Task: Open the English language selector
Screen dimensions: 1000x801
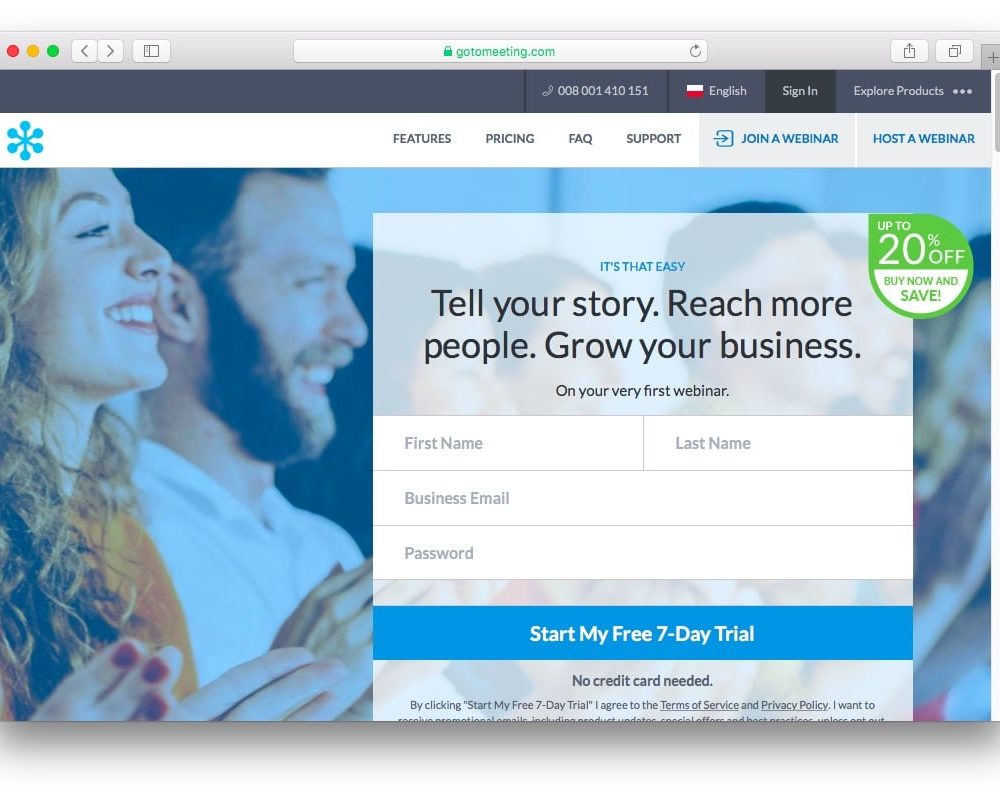Action: click(716, 91)
